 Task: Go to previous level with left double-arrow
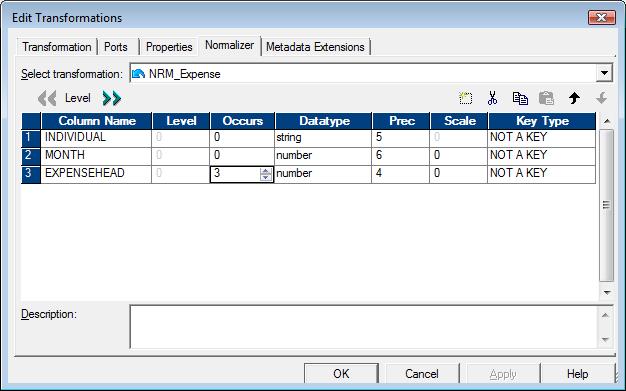click(x=47, y=98)
